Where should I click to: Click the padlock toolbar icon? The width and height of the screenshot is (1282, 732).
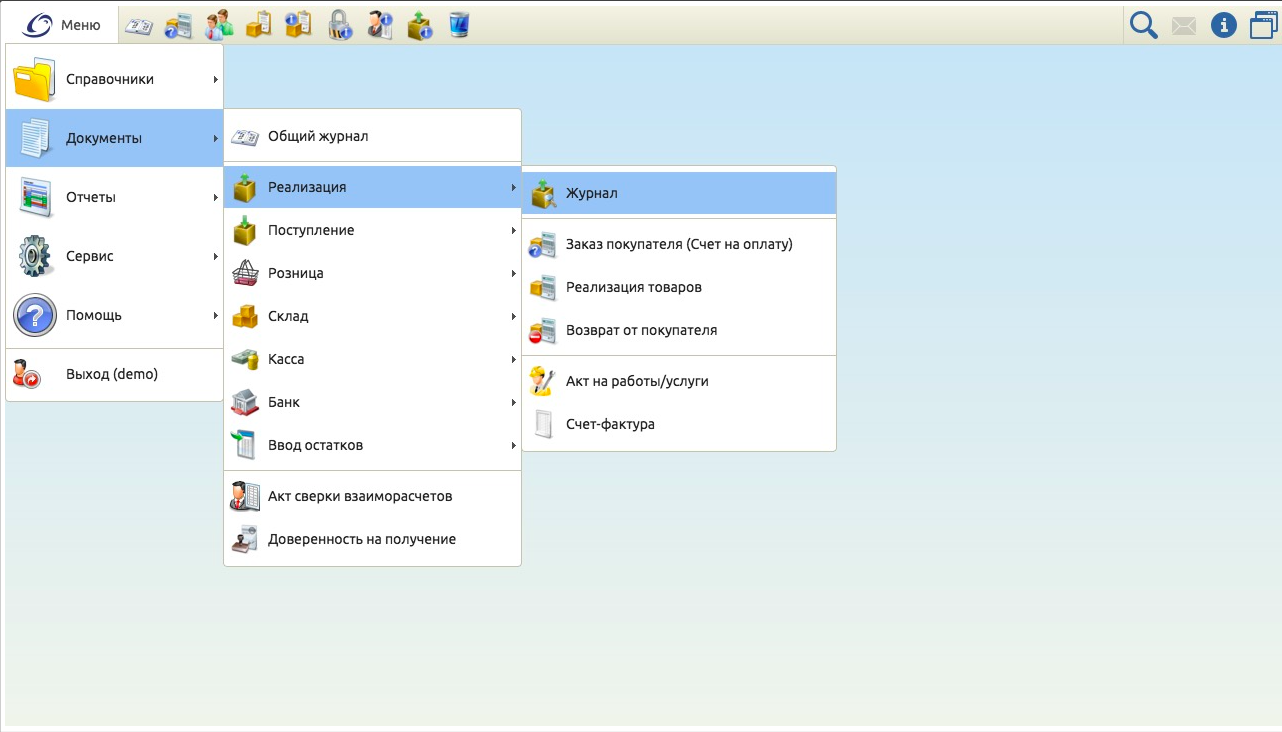point(340,25)
